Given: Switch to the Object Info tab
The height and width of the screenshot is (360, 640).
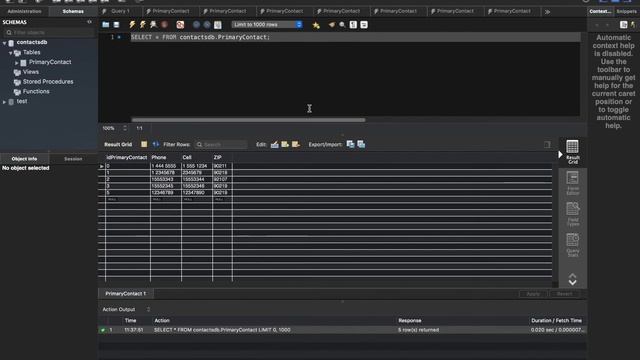Looking at the screenshot, I should [x=24, y=159].
